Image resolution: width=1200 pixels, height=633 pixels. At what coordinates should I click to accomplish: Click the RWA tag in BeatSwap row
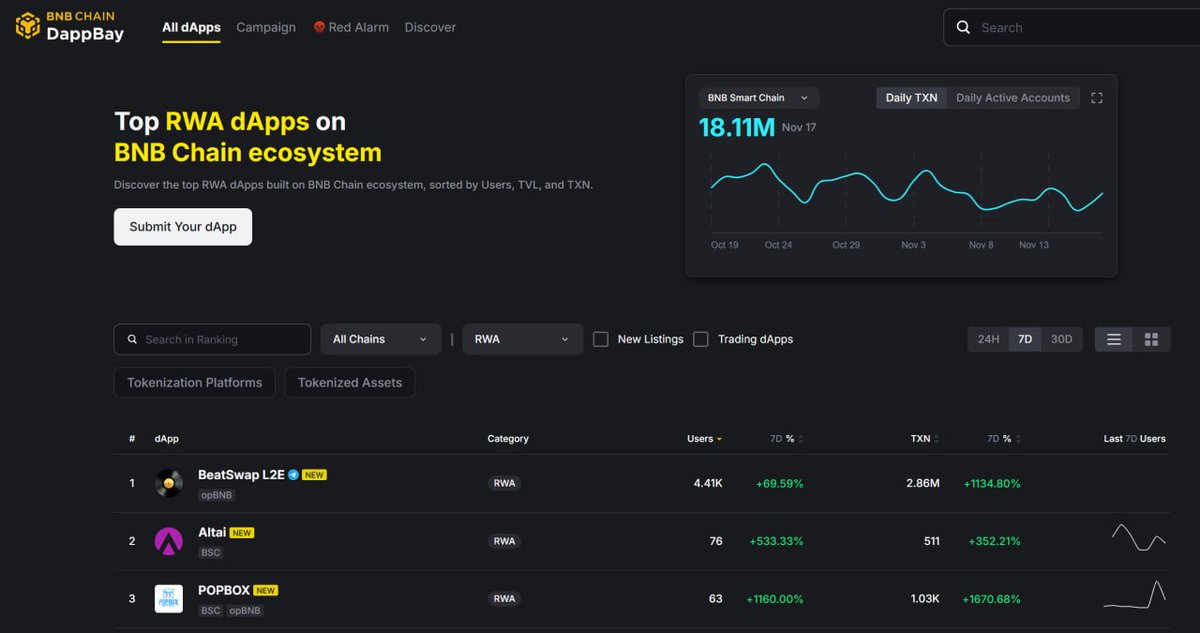[505, 484]
